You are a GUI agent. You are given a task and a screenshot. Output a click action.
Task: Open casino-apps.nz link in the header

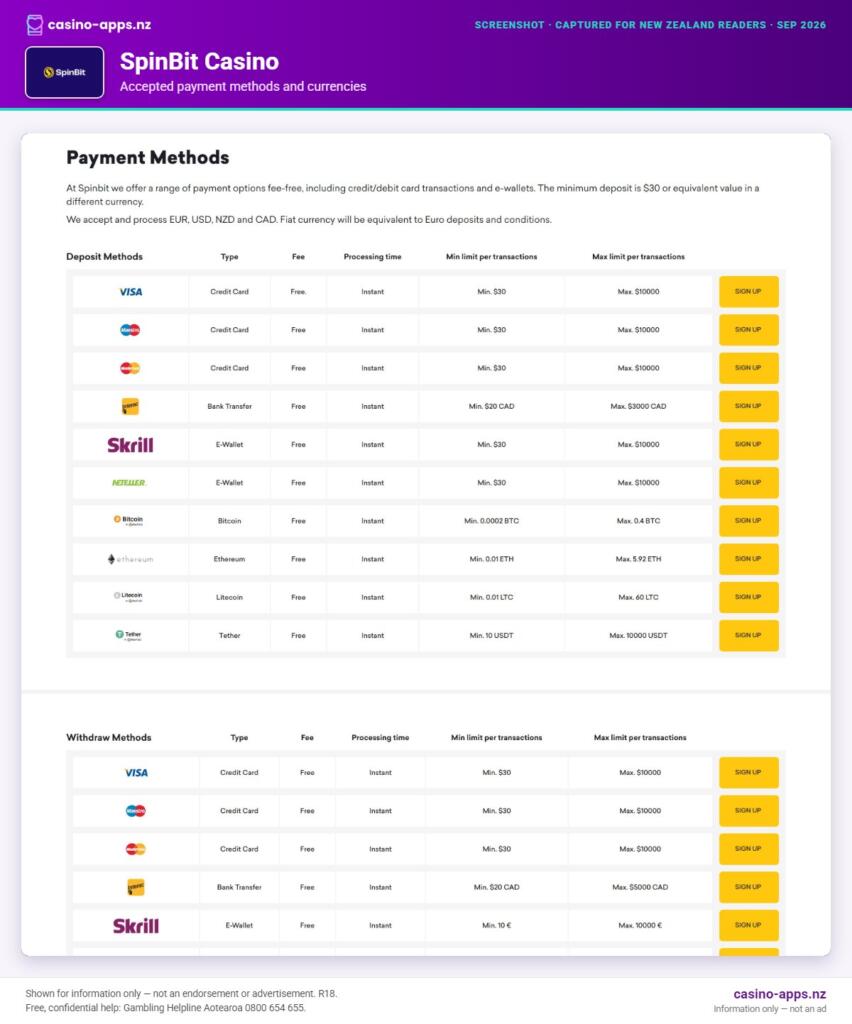pos(99,25)
